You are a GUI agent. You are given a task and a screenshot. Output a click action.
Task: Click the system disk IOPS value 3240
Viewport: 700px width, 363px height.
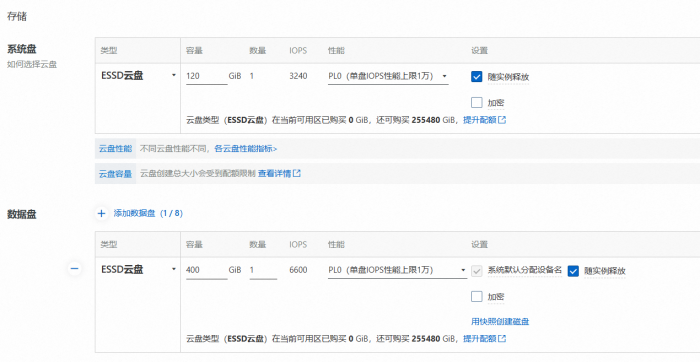(298, 76)
